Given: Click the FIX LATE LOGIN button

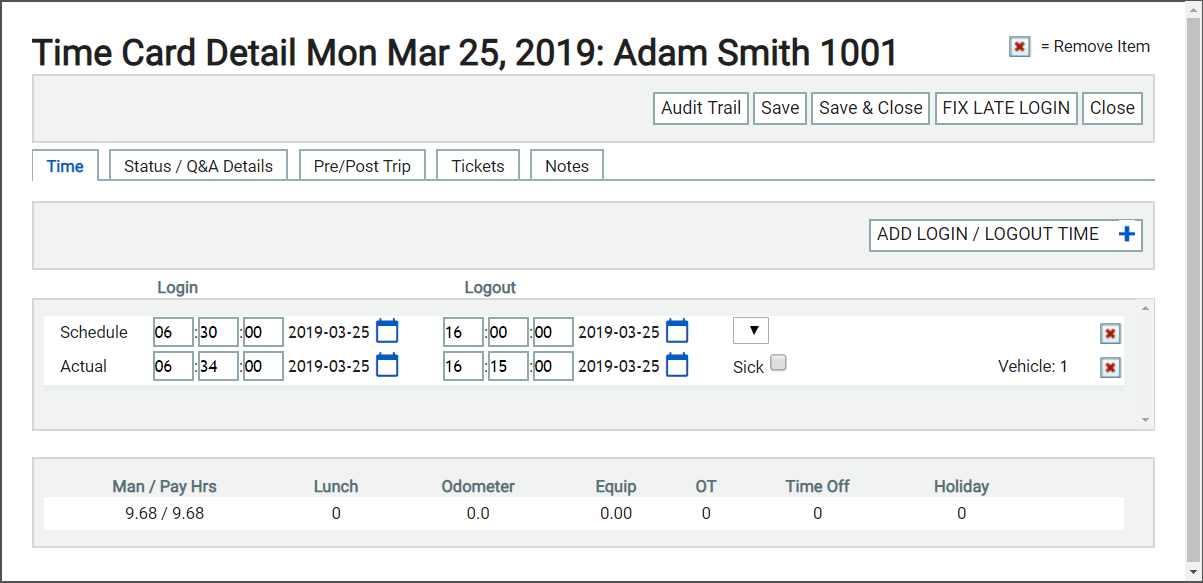Looking at the screenshot, I should (x=1006, y=108).
